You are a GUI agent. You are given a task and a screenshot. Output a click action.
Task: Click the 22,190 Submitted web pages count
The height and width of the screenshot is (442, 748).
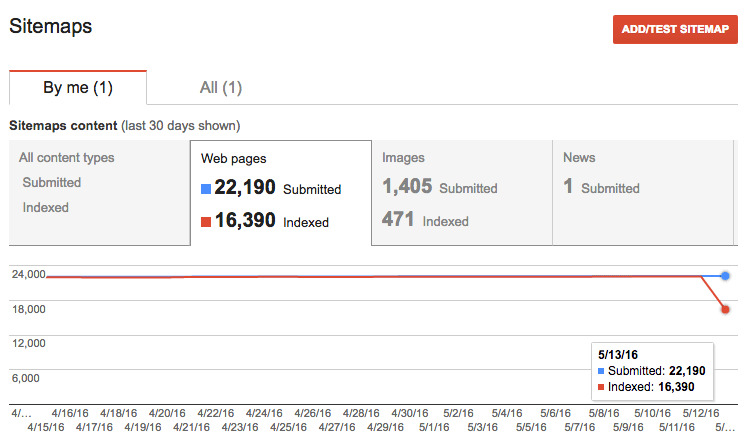click(x=246, y=188)
